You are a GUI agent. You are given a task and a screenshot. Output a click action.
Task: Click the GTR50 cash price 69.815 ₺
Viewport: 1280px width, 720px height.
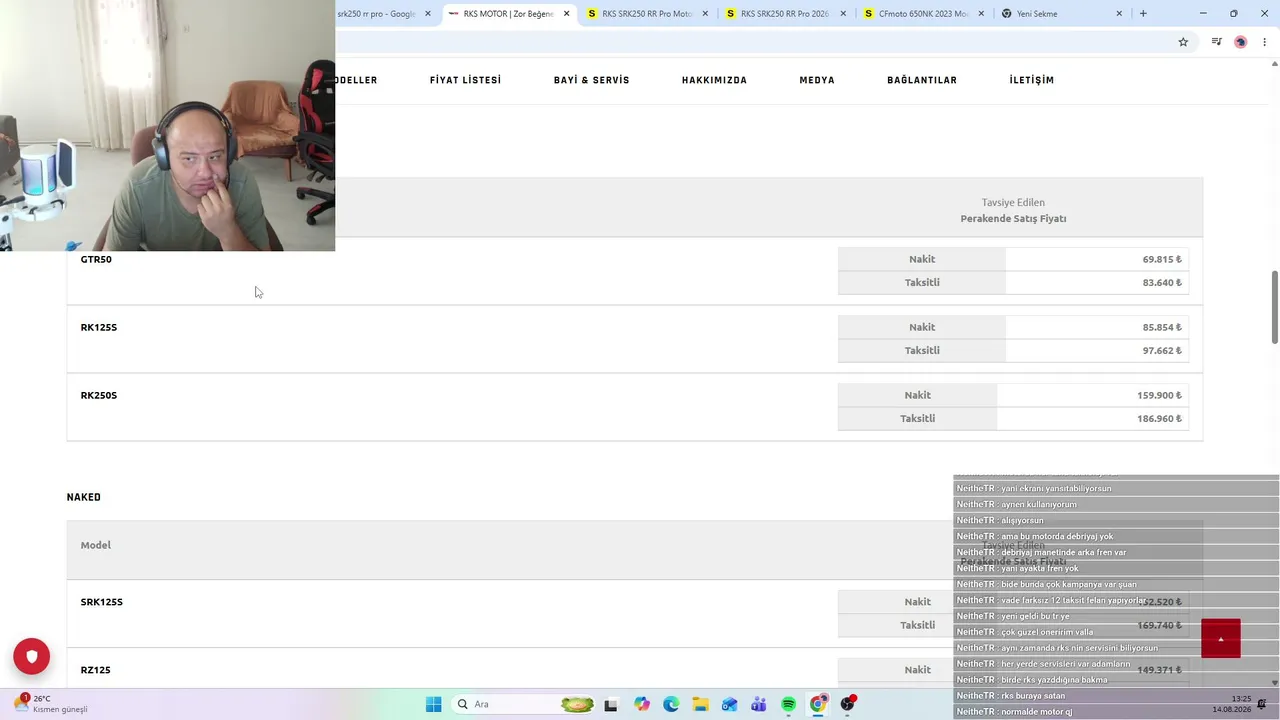point(1162,259)
